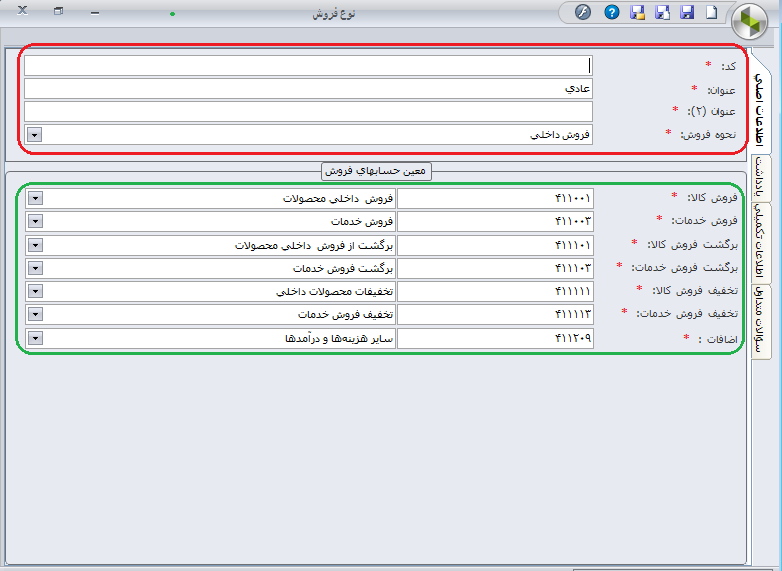
Task: Click account code field ۴۱۱۱۱۱
Action: pos(495,291)
